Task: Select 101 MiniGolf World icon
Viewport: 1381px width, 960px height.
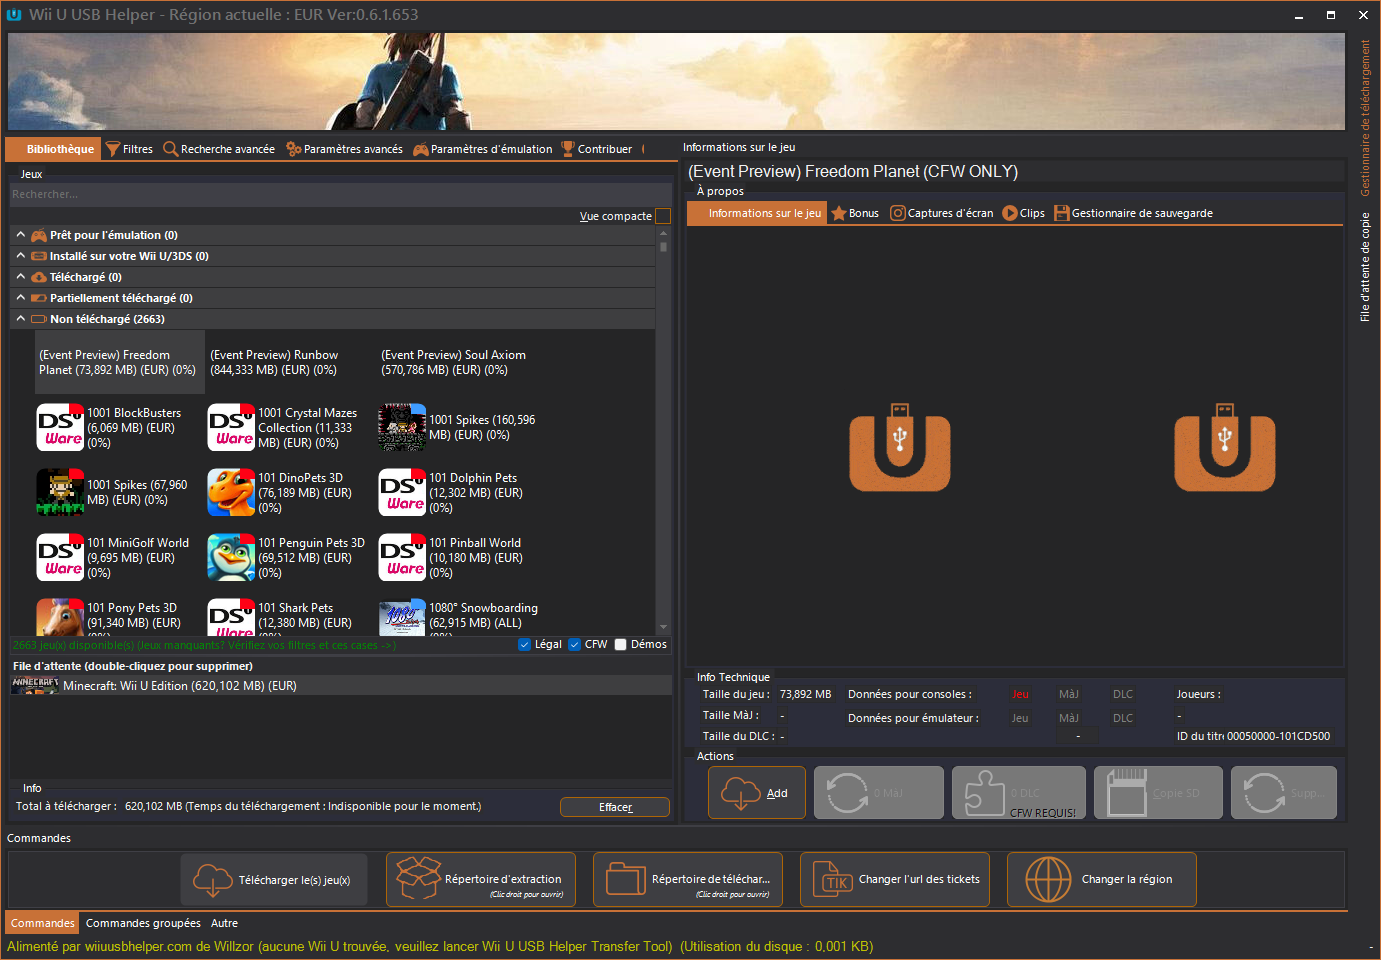Action: coord(60,558)
